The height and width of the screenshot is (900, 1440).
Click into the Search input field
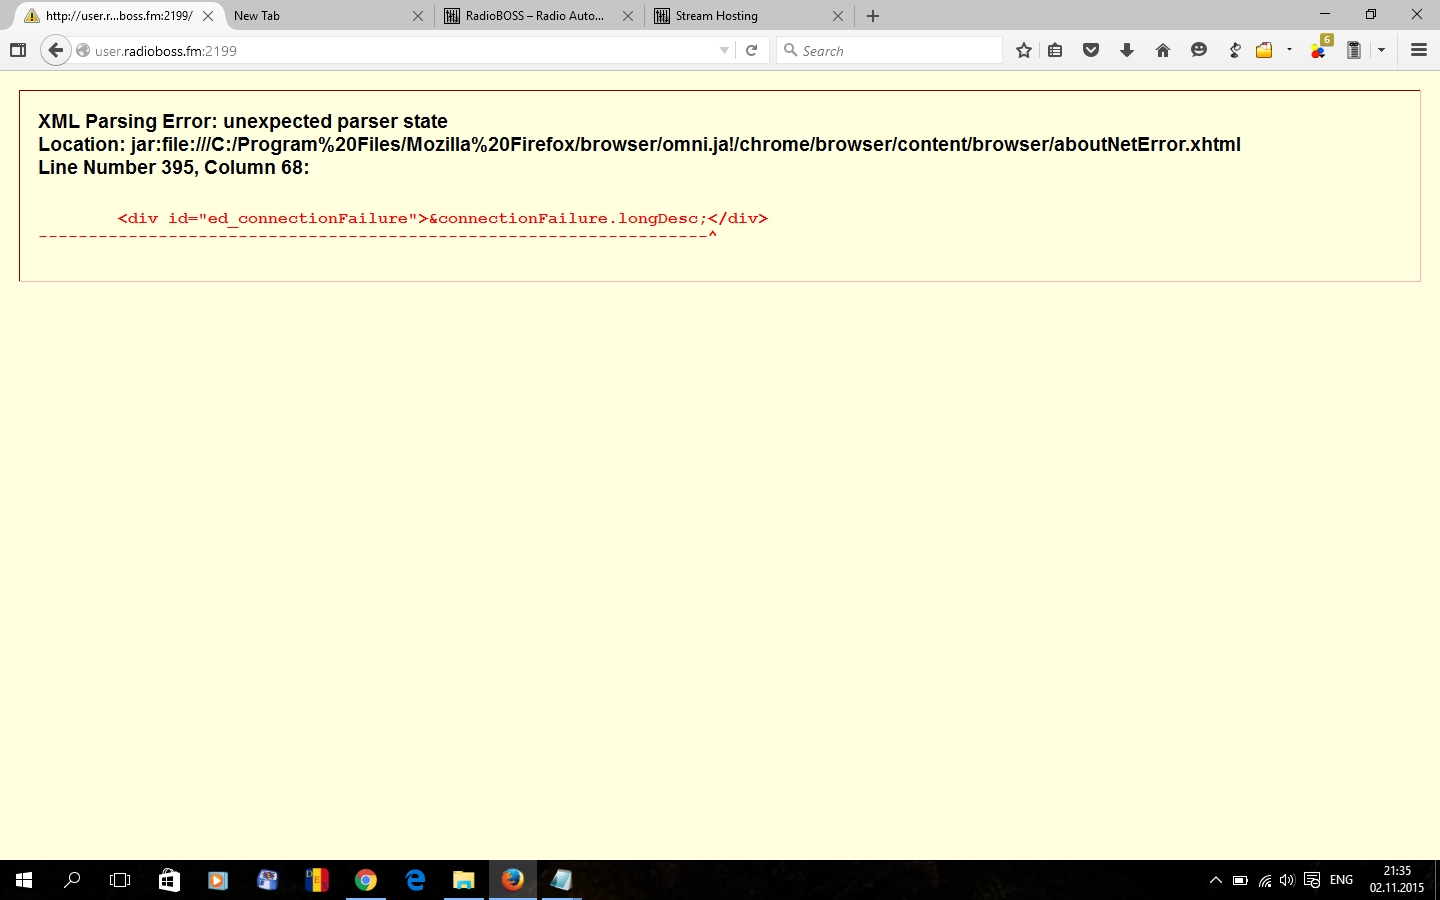pyautogui.click(x=895, y=51)
